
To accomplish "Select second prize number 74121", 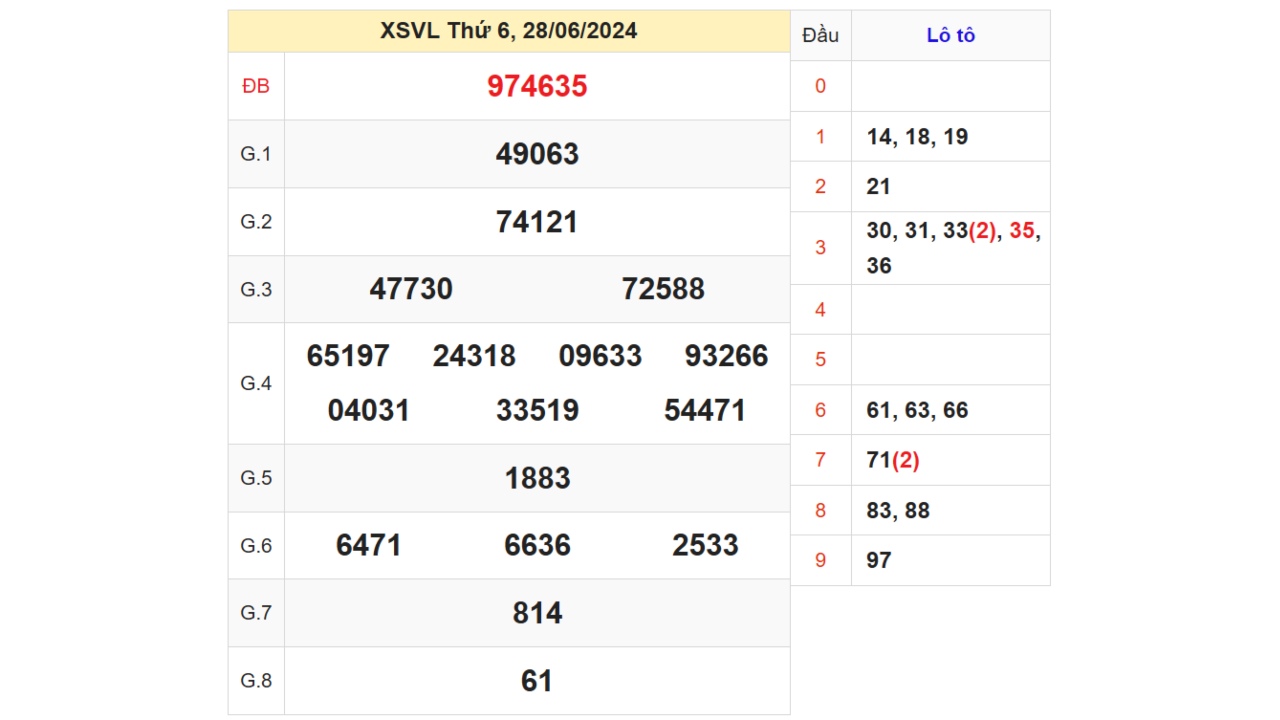I will [x=537, y=222].
